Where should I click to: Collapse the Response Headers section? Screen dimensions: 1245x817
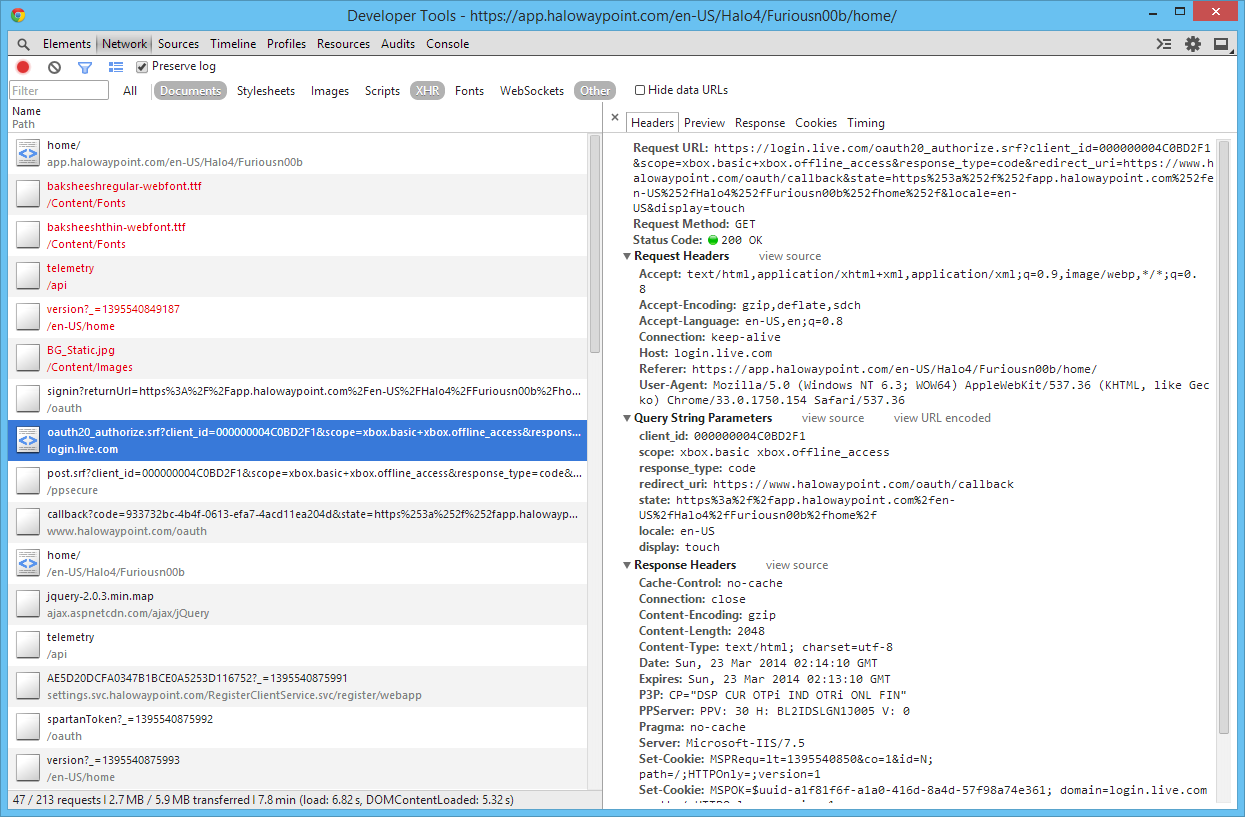coord(628,565)
